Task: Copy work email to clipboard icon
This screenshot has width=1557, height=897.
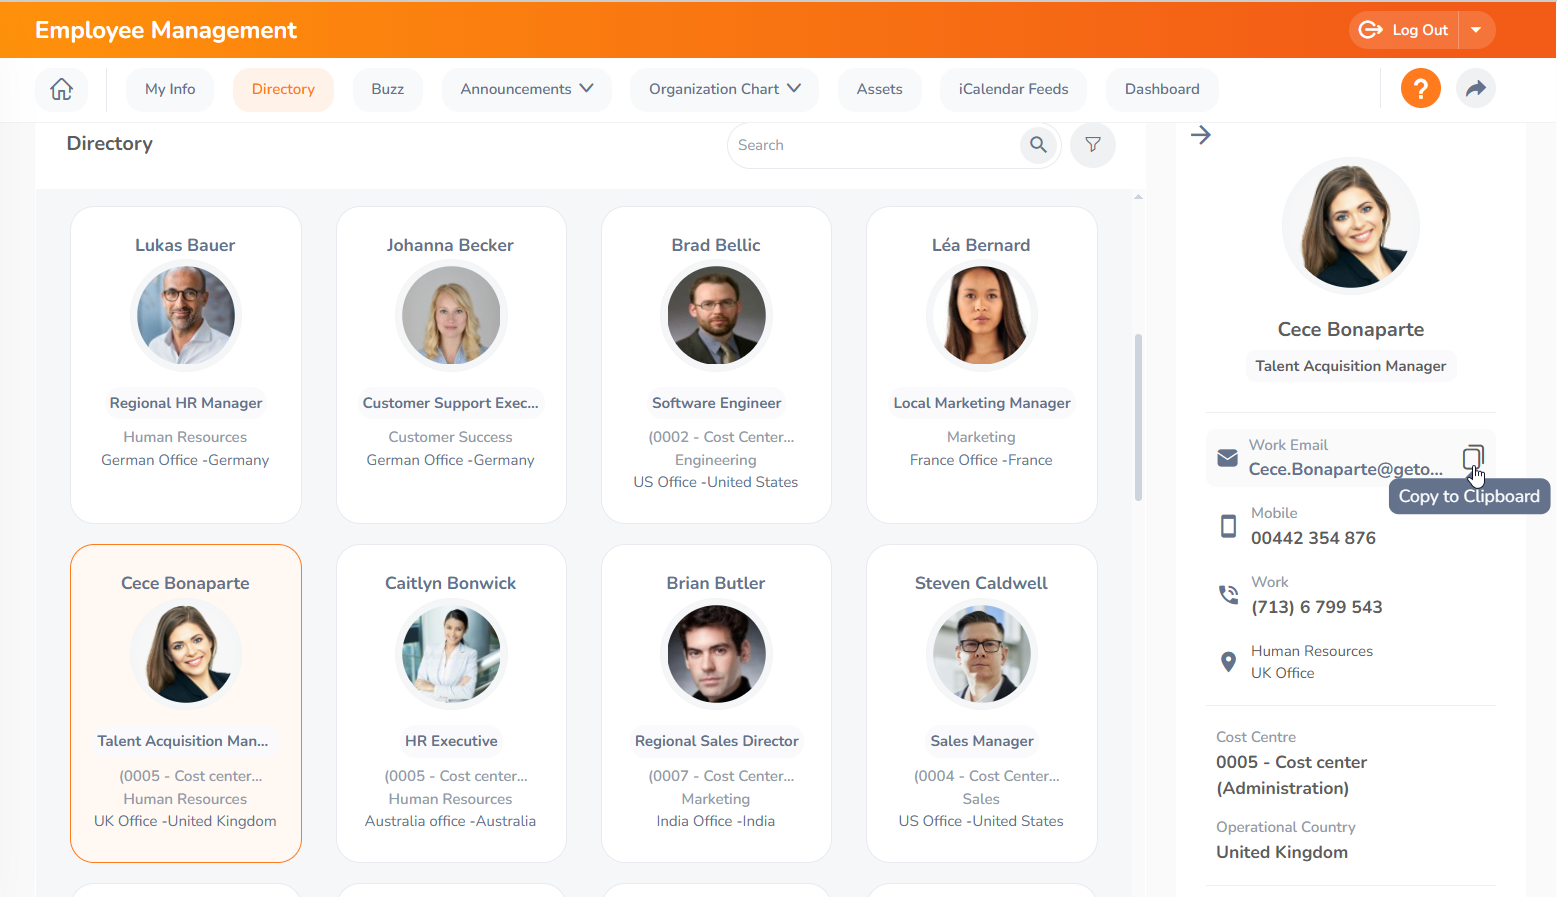Action: coord(1472,458)
